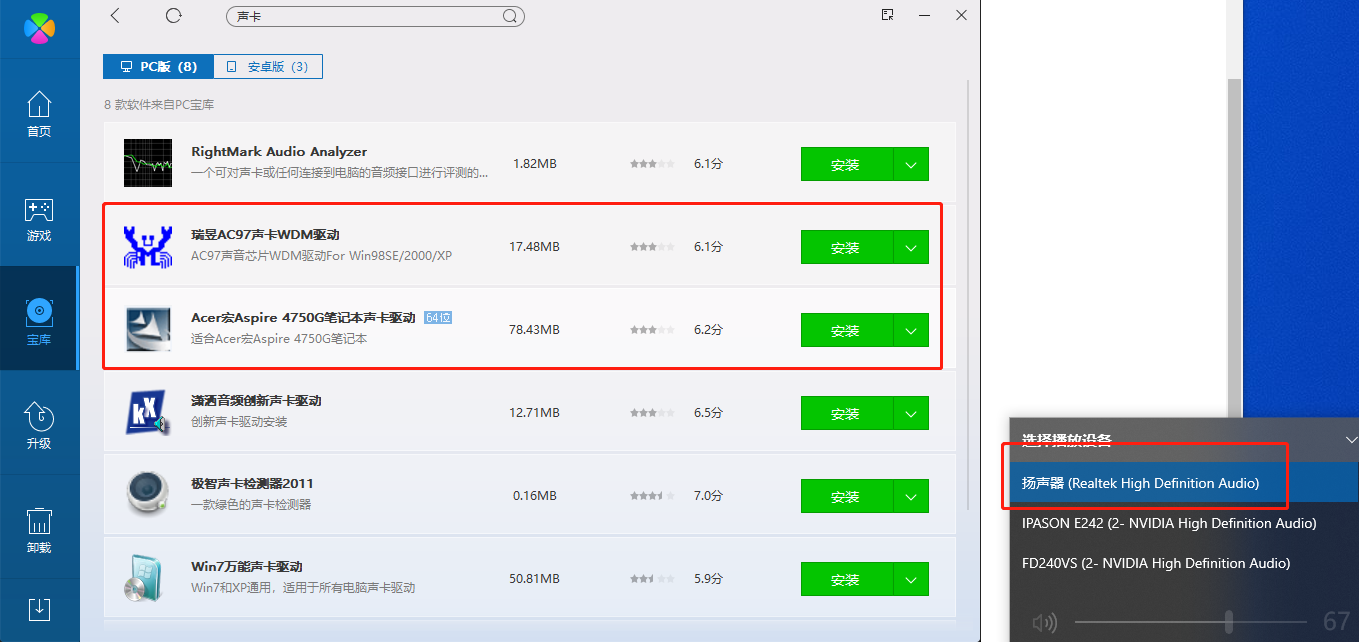1359x642 pixels.
Task: Click the Realtek crab logo icon
Action: [148, 246]
